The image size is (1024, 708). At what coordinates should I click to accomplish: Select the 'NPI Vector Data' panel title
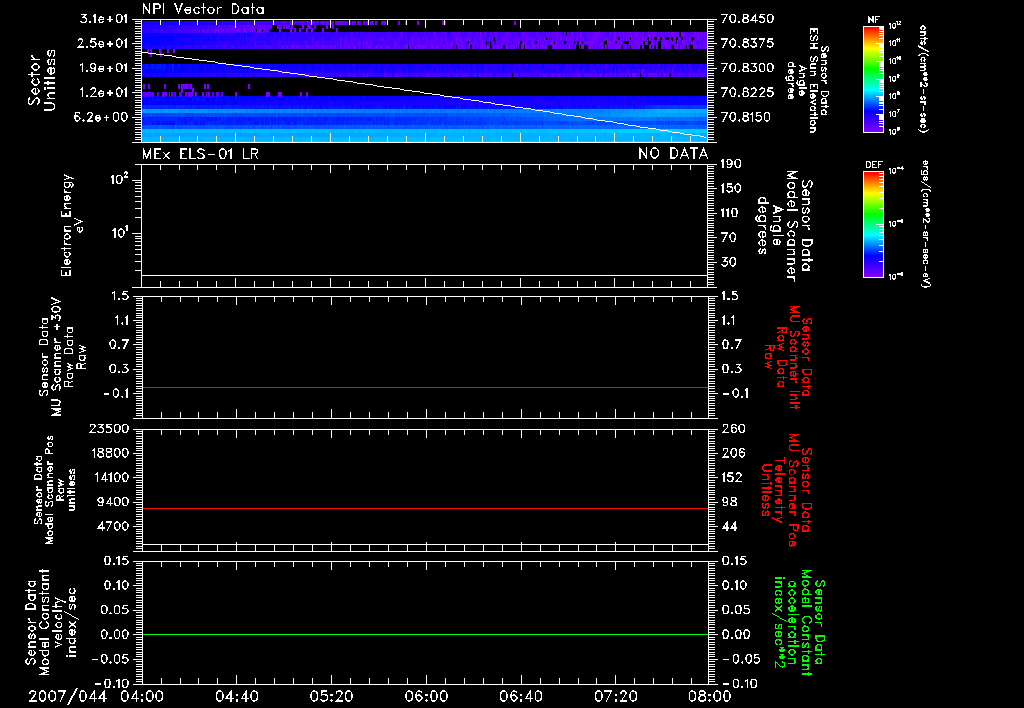[203, 9]
